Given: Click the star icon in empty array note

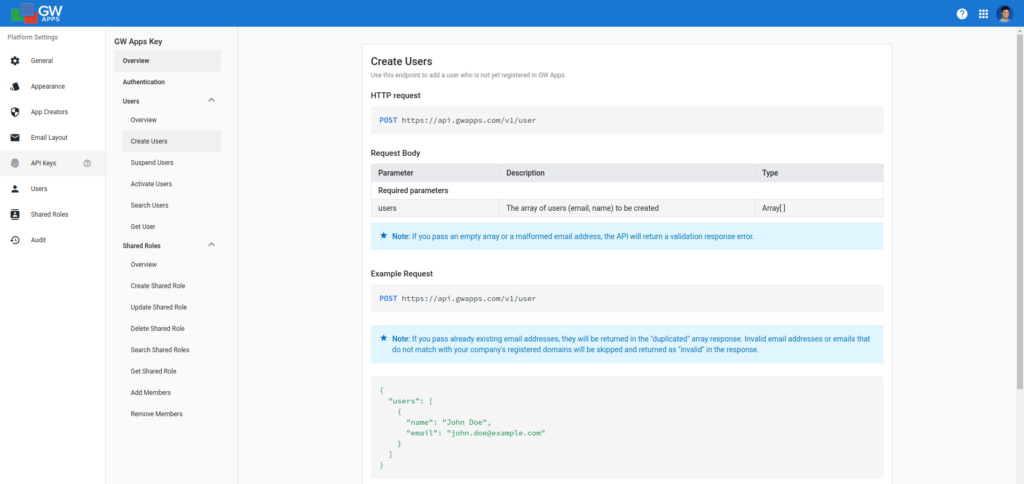Looking at the screenshot, I should point(383,236).
